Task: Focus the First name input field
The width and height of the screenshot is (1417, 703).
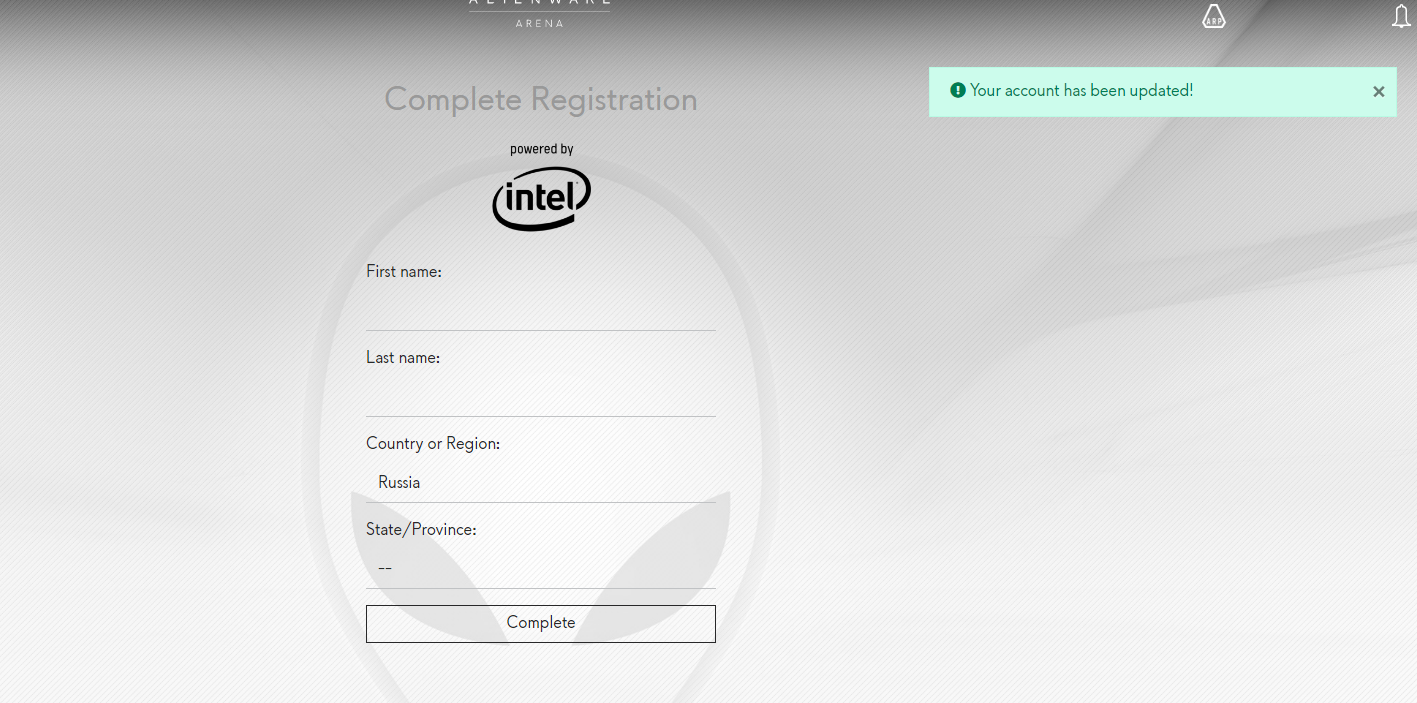Action: [x=541, y=310]
